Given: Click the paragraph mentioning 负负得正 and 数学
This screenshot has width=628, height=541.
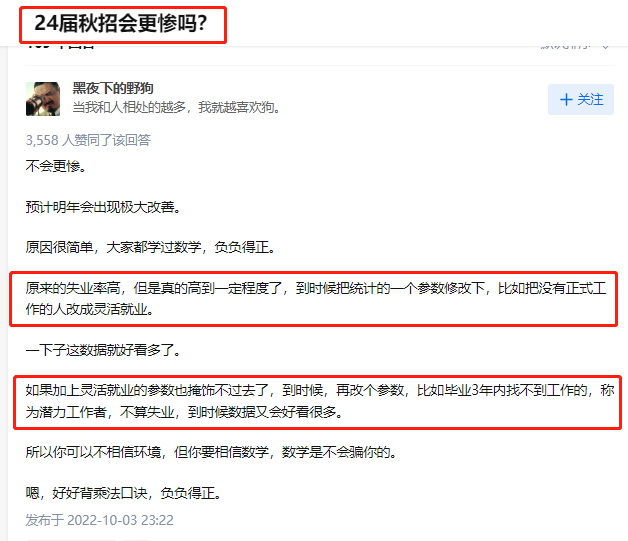Looking at the screenshot, I should 151,247.
